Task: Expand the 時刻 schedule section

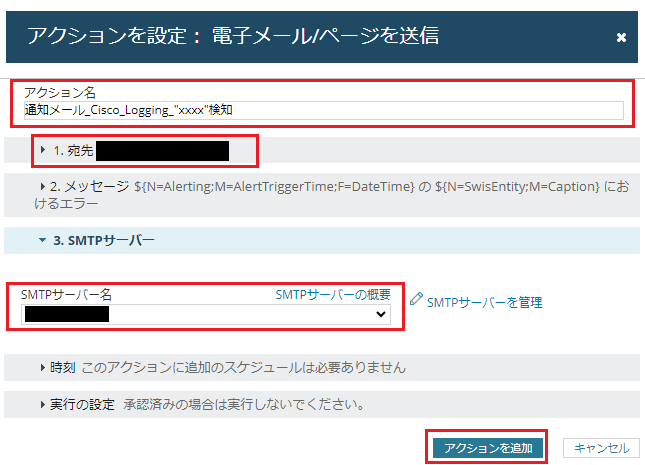Action: 322,367
